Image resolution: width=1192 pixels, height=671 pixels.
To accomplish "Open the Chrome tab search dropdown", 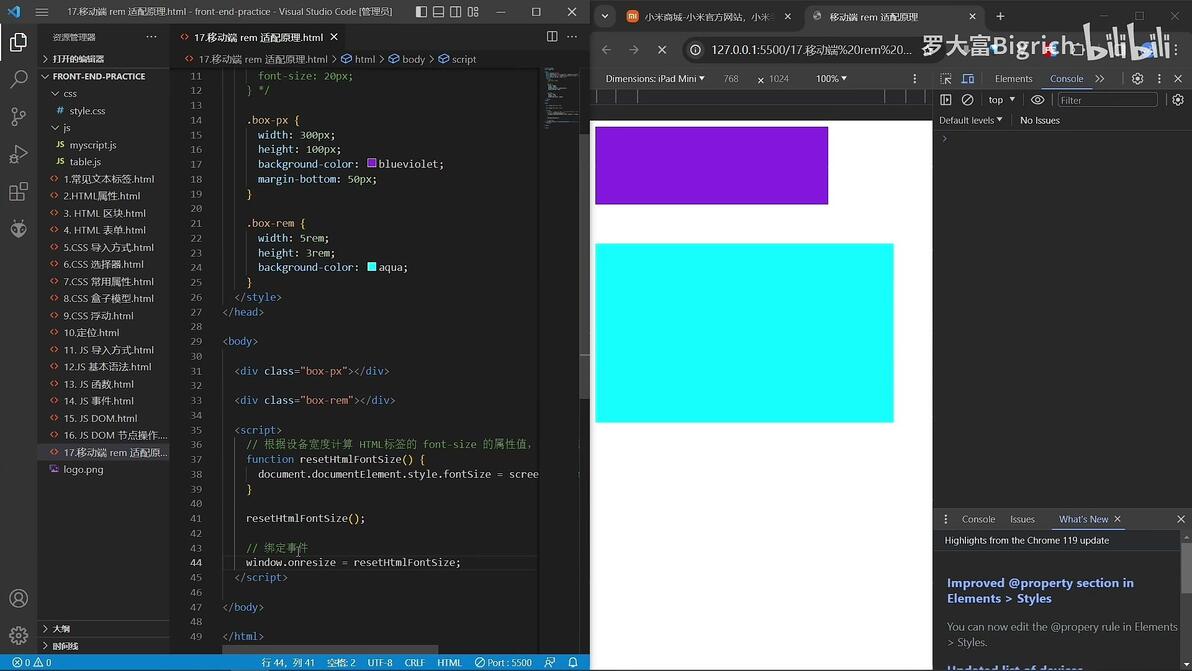I will pyautogui.click(x=605, y=16).
